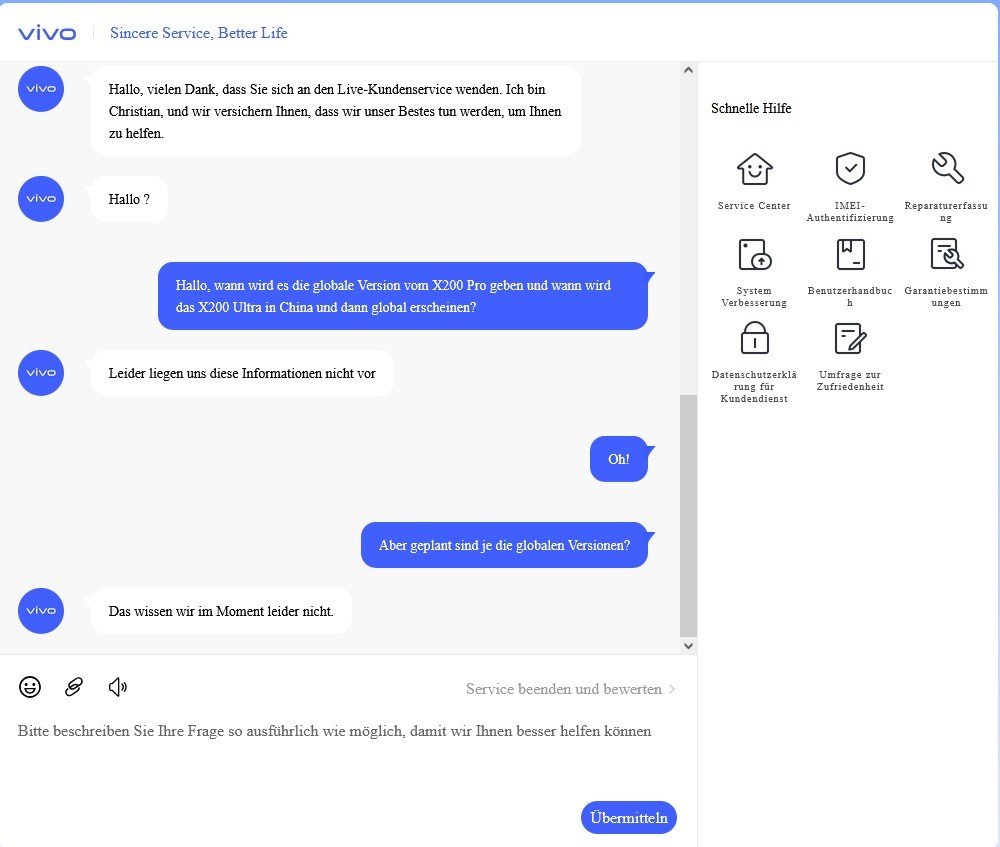The image size is (1000, 847).
Task: Click the 'Garantiebestimmungen' label
Action: [946, 297]
